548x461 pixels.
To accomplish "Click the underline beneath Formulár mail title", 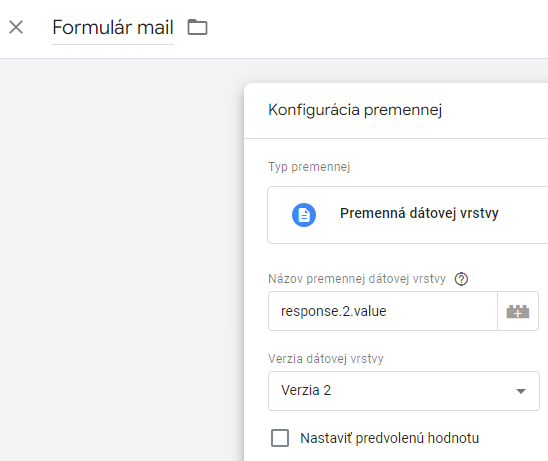I will click(x=113, y=44).
